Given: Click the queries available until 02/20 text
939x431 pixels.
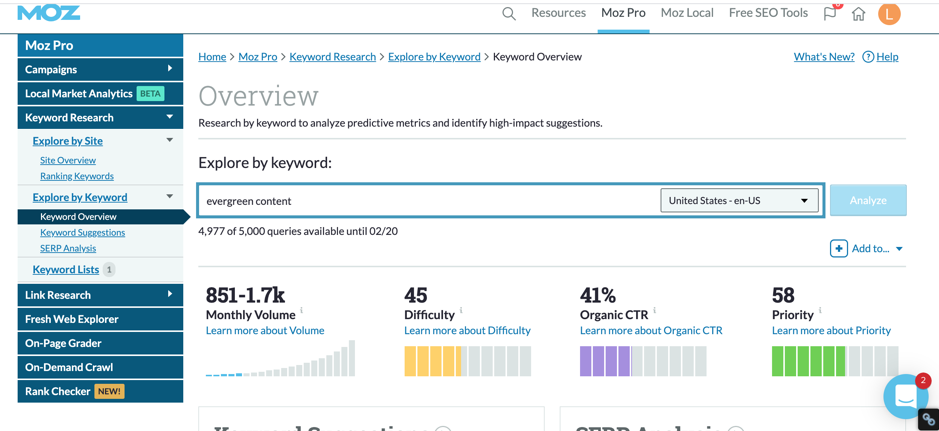Looking at the screenshot, I should pyautogui.click(x=298, y=231).
